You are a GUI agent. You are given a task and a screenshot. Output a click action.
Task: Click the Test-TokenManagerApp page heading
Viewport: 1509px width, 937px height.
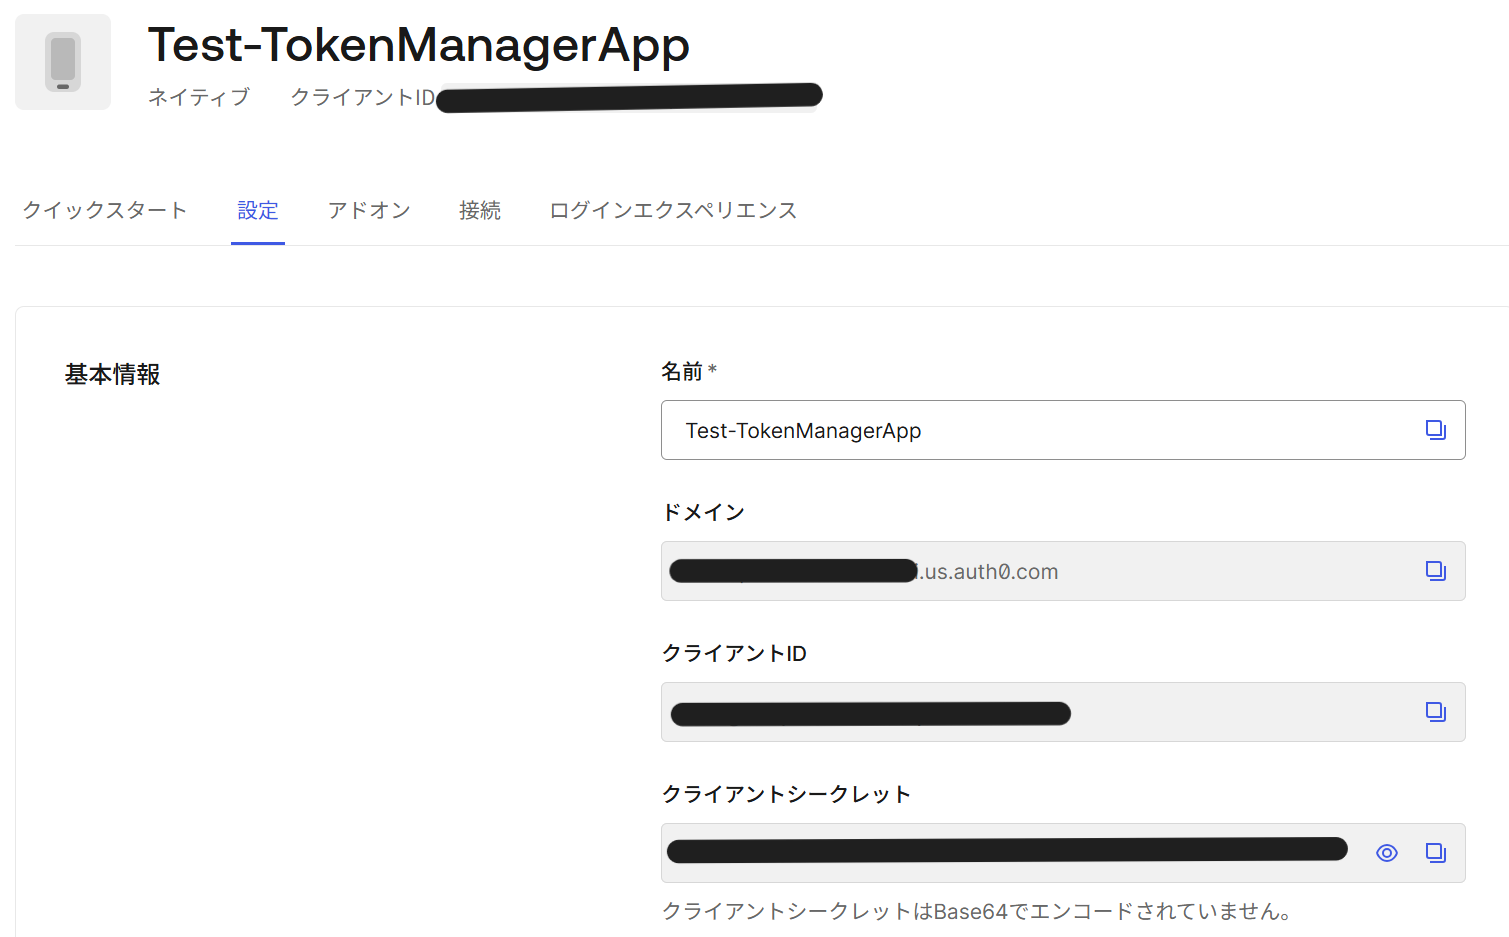tap(418, 45)
